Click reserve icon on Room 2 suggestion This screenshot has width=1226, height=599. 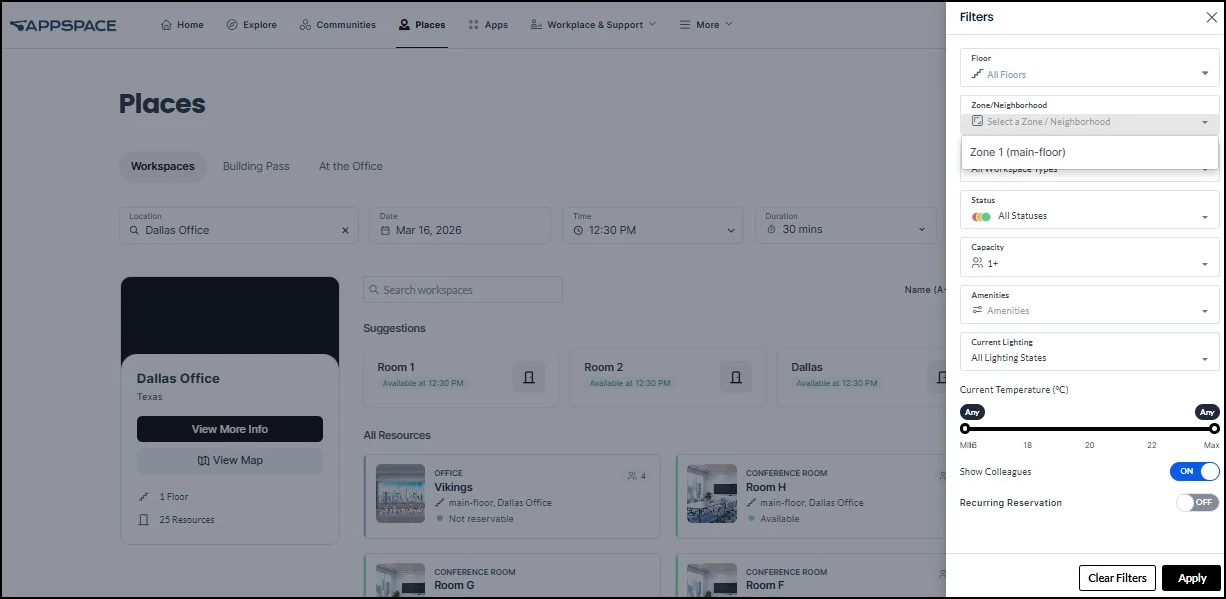[736, 377]
